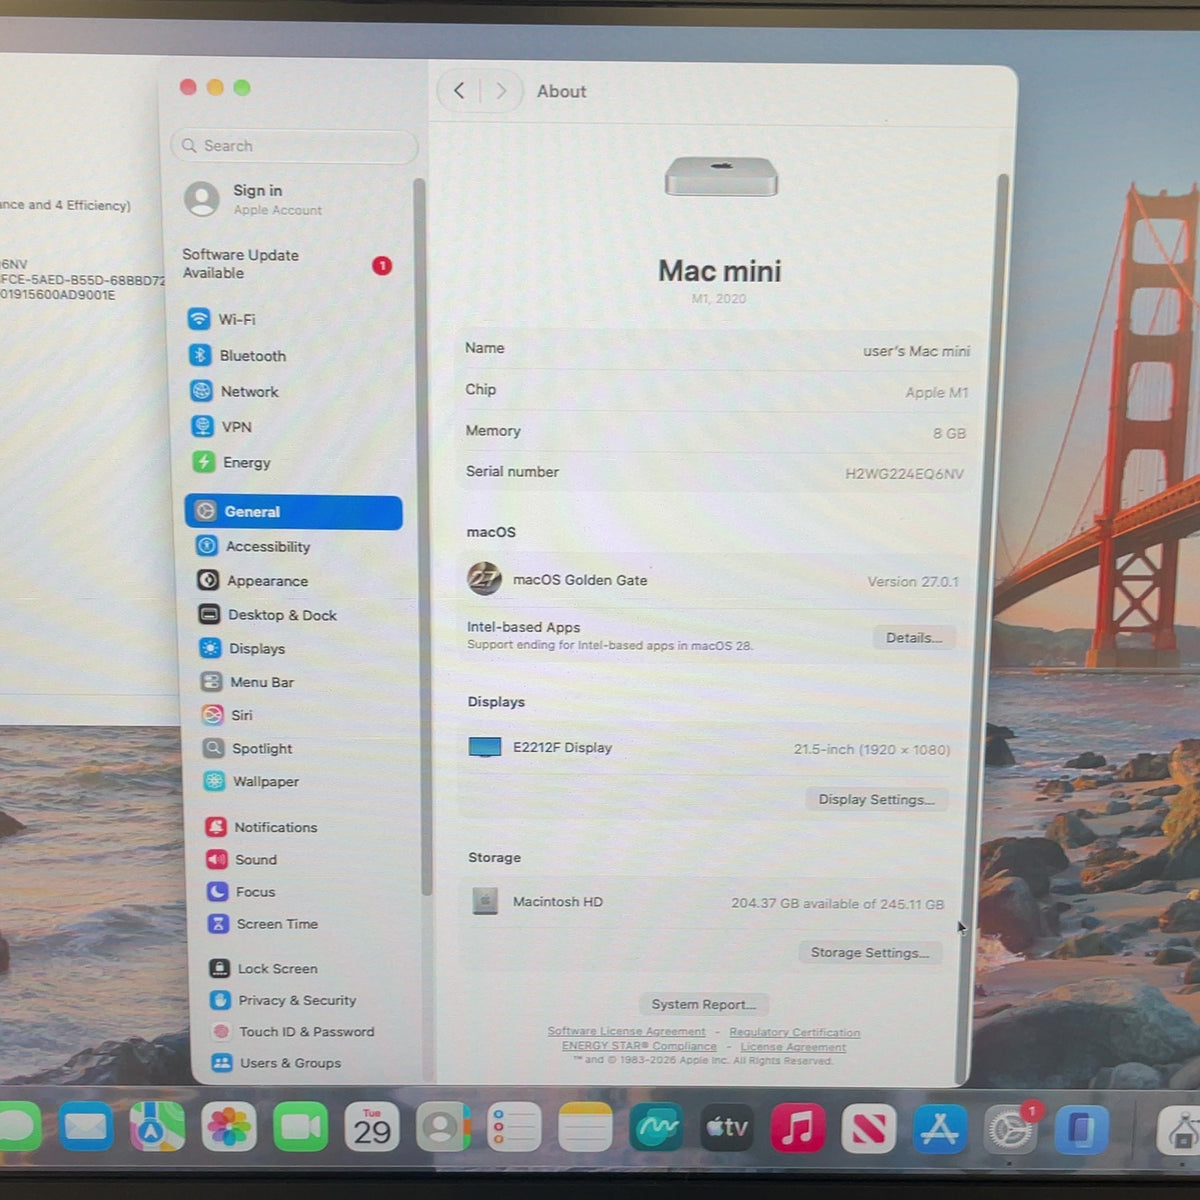Open License Agreement link in footer

[793, 1047]
